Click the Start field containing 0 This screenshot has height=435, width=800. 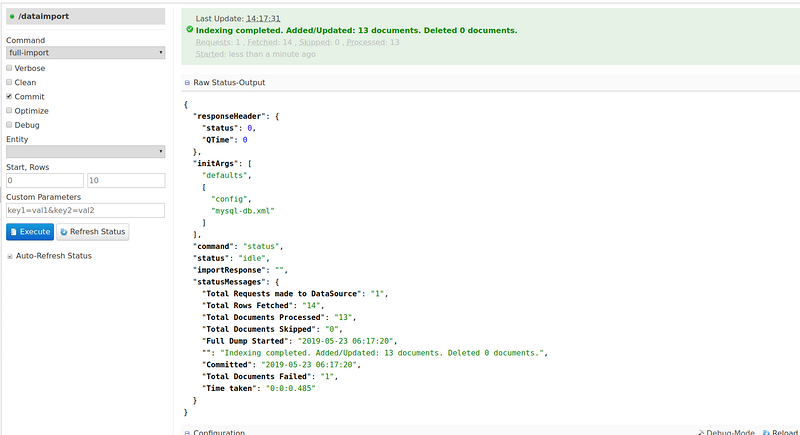pos(44,181)
